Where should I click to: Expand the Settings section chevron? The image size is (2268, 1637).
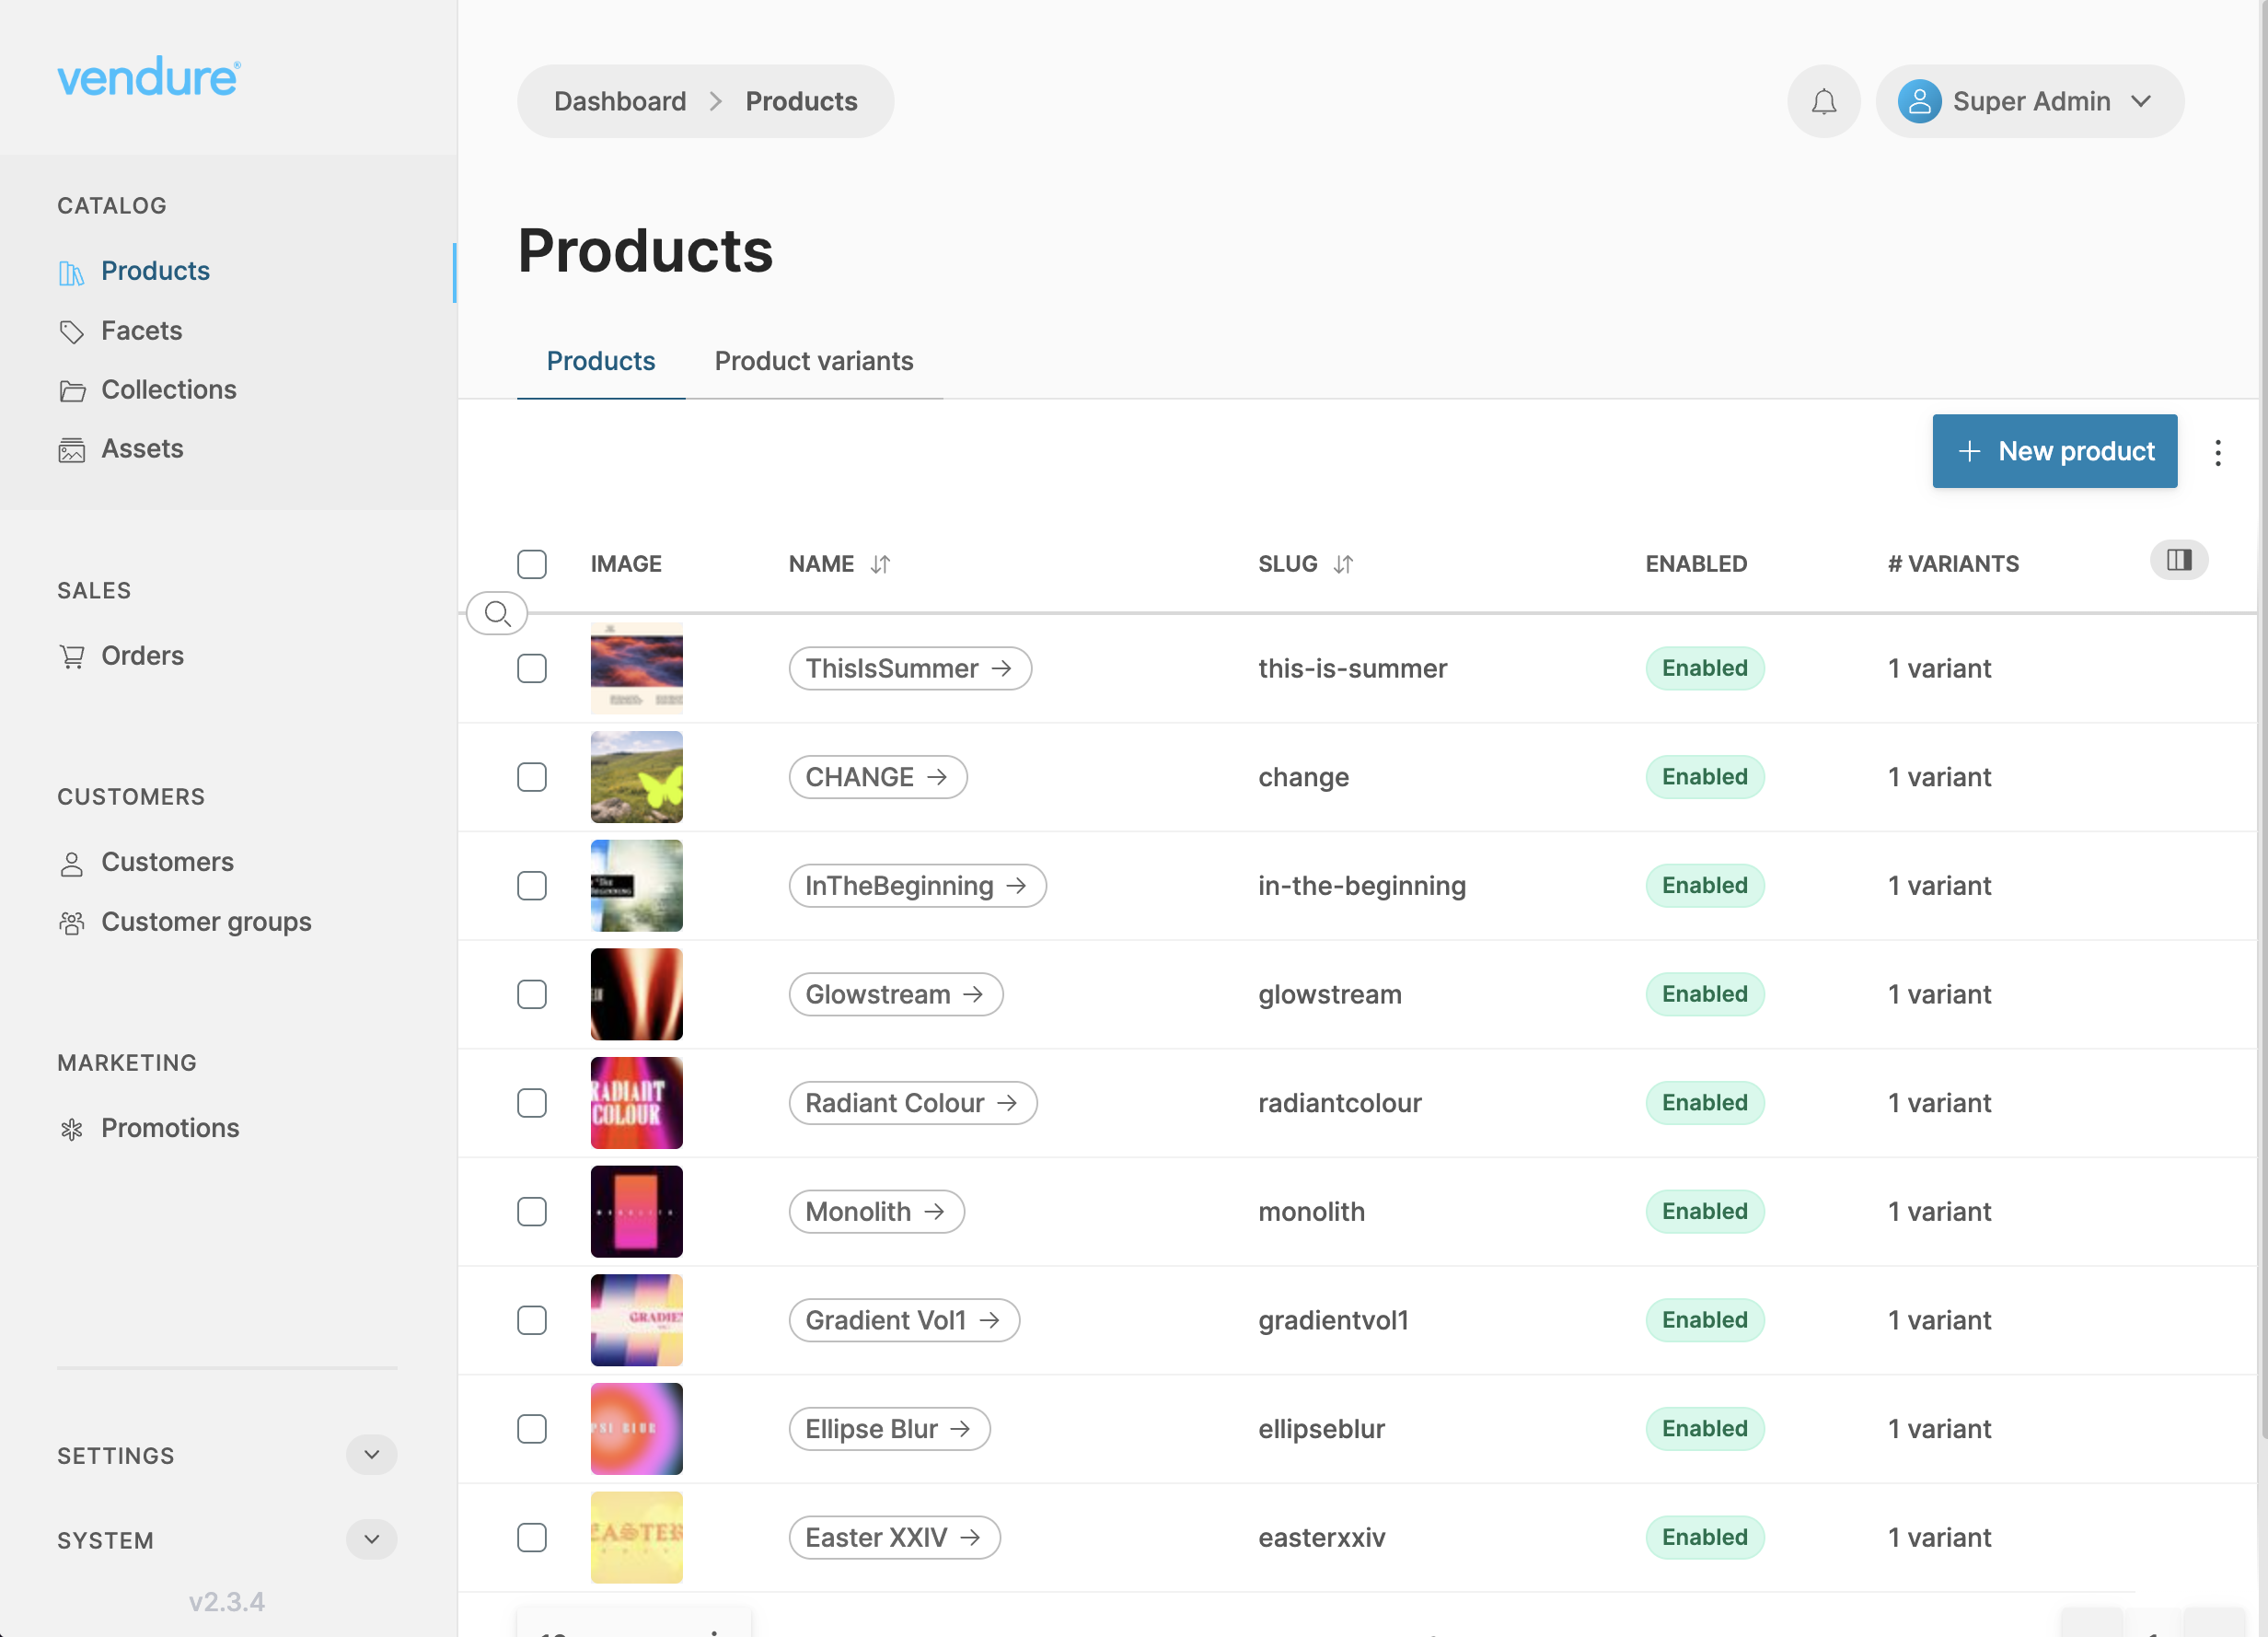pyautogui.click(x=371, y=1455)
